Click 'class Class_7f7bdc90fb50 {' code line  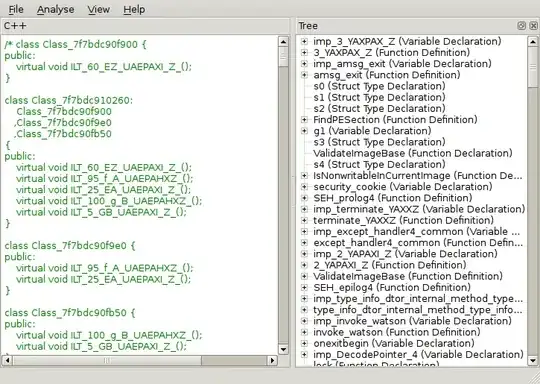tap(70, 313)
